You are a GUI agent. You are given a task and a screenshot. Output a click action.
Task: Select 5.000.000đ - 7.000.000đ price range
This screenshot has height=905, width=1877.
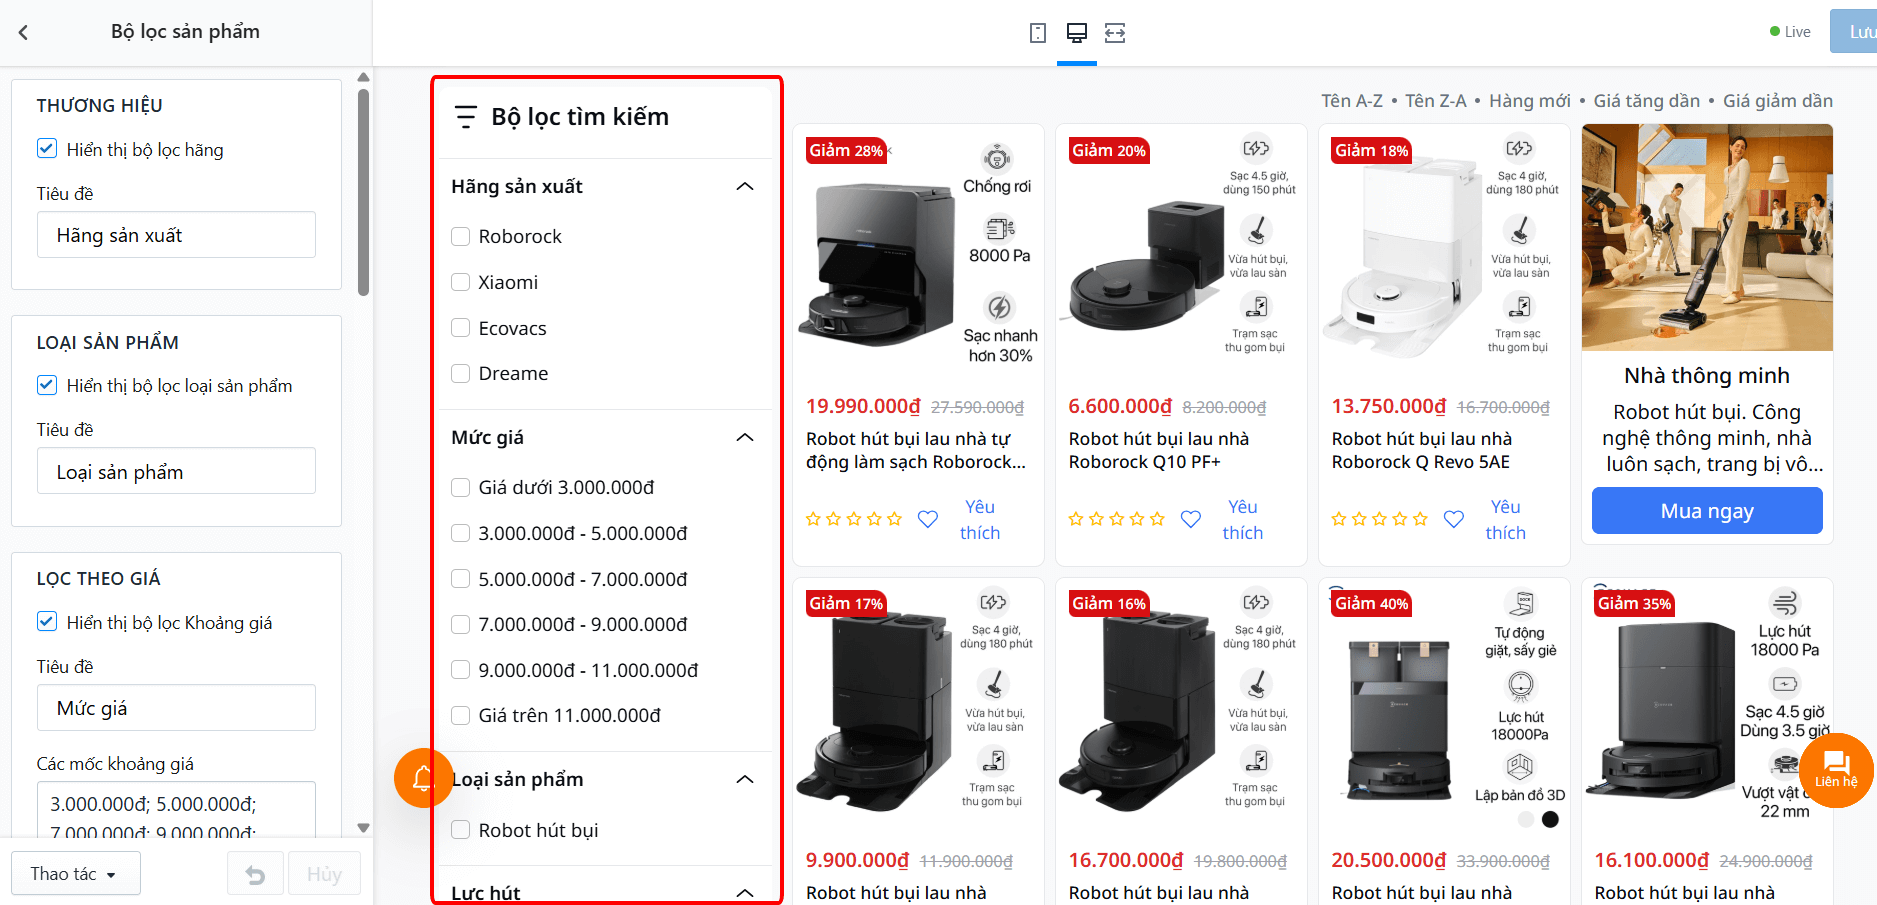[x=461, y=579]
